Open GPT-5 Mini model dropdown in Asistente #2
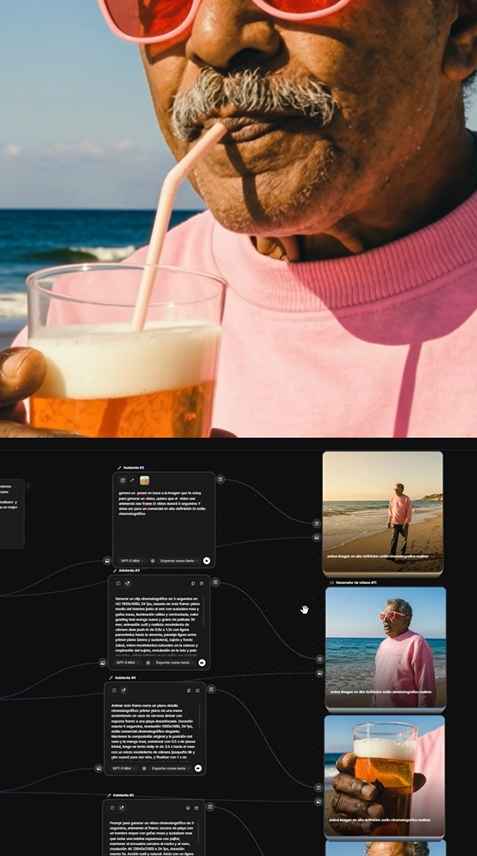The image size is (477, 856). click(x=132, y=561)
